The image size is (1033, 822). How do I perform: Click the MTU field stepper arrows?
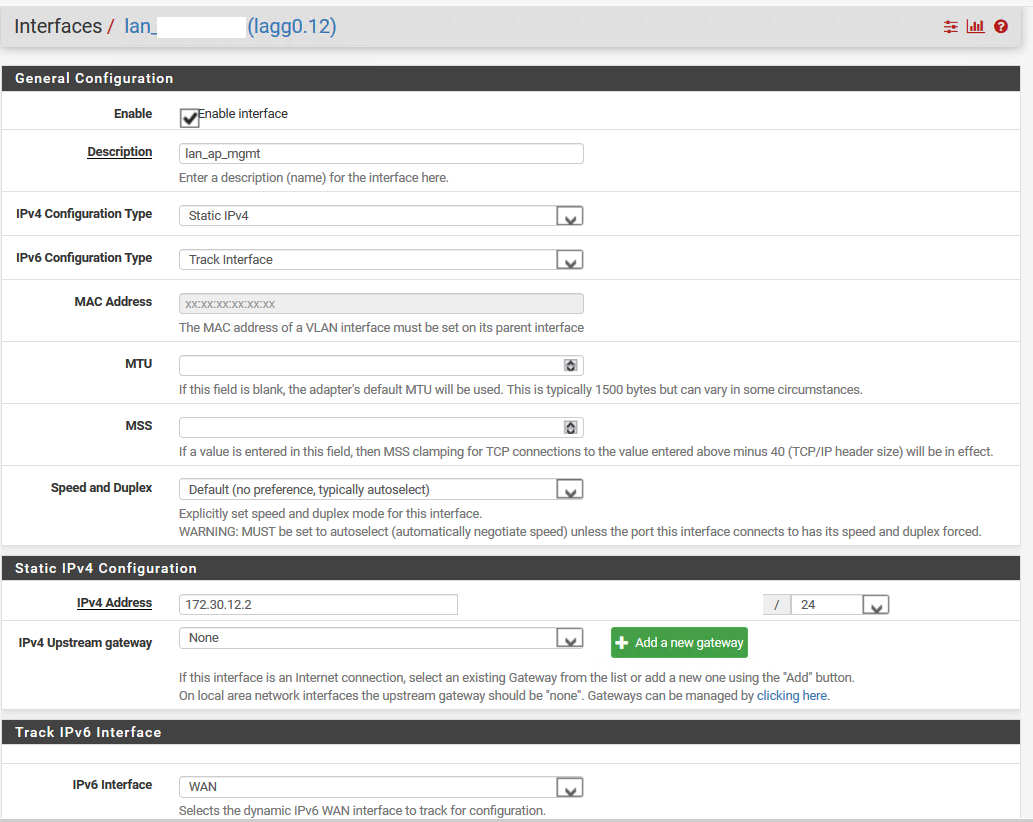point(570,365)
